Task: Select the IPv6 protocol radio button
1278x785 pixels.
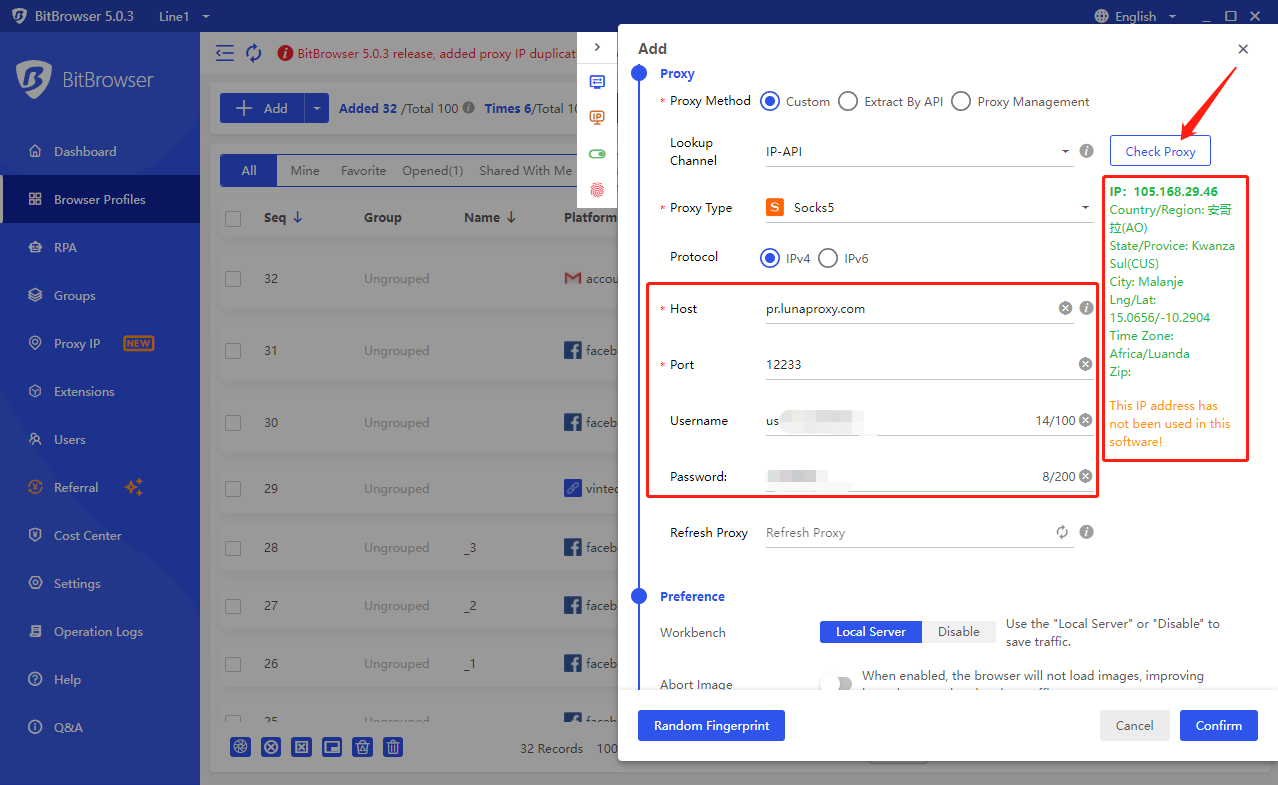Action: [x=828, y=258]
